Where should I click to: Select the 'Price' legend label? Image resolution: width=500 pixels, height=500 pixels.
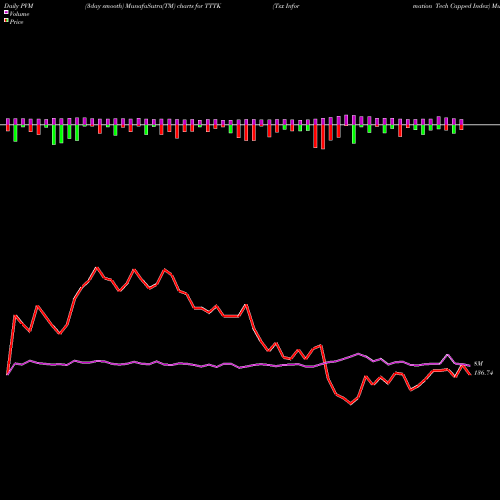tap(16, 22)
